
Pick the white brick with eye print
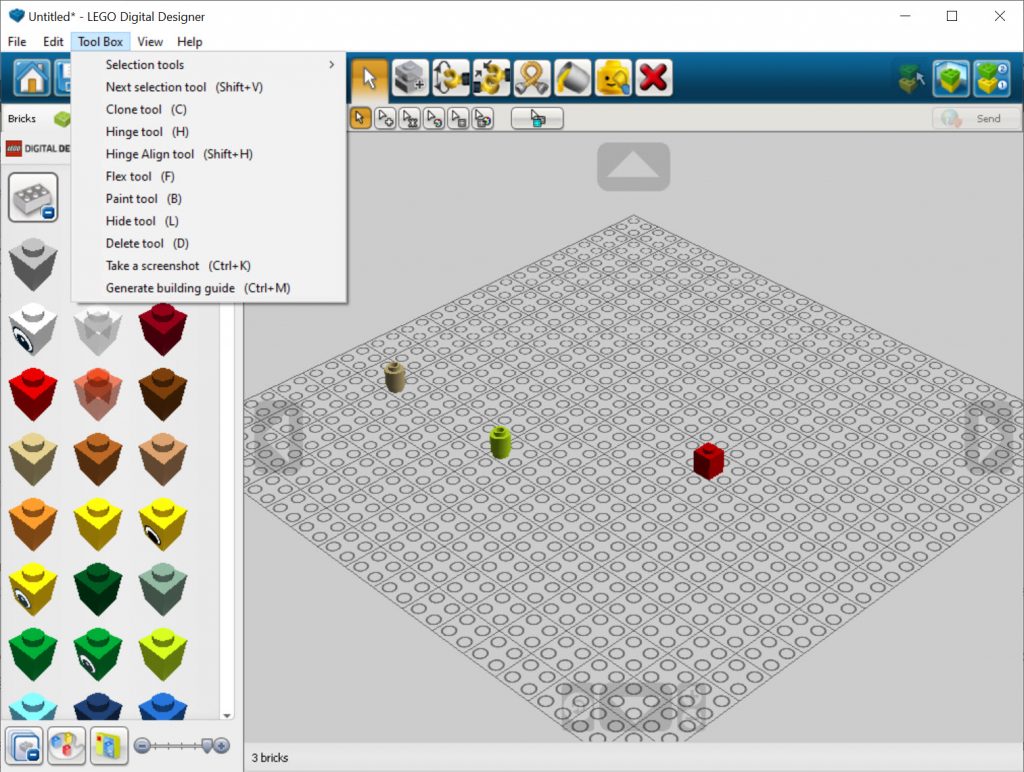tap(33, 329)
